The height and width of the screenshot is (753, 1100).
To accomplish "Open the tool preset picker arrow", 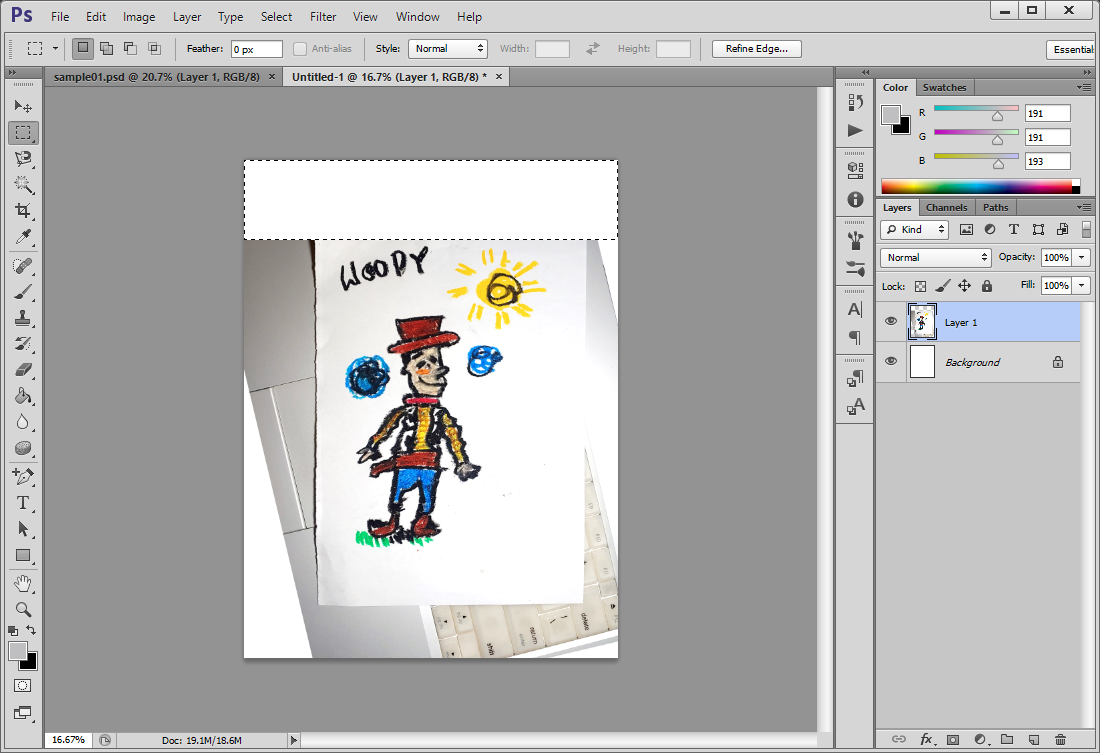I will [x=55, y=48].
